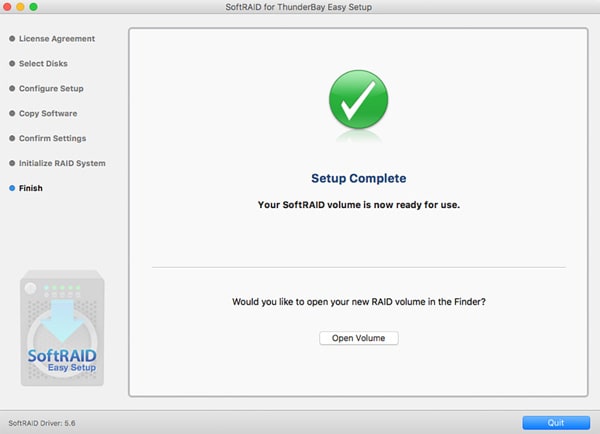Click the blue bullet beside Finish
Image resolution: width=600 pixels, height=434 pixels.
tap(11, 188)
